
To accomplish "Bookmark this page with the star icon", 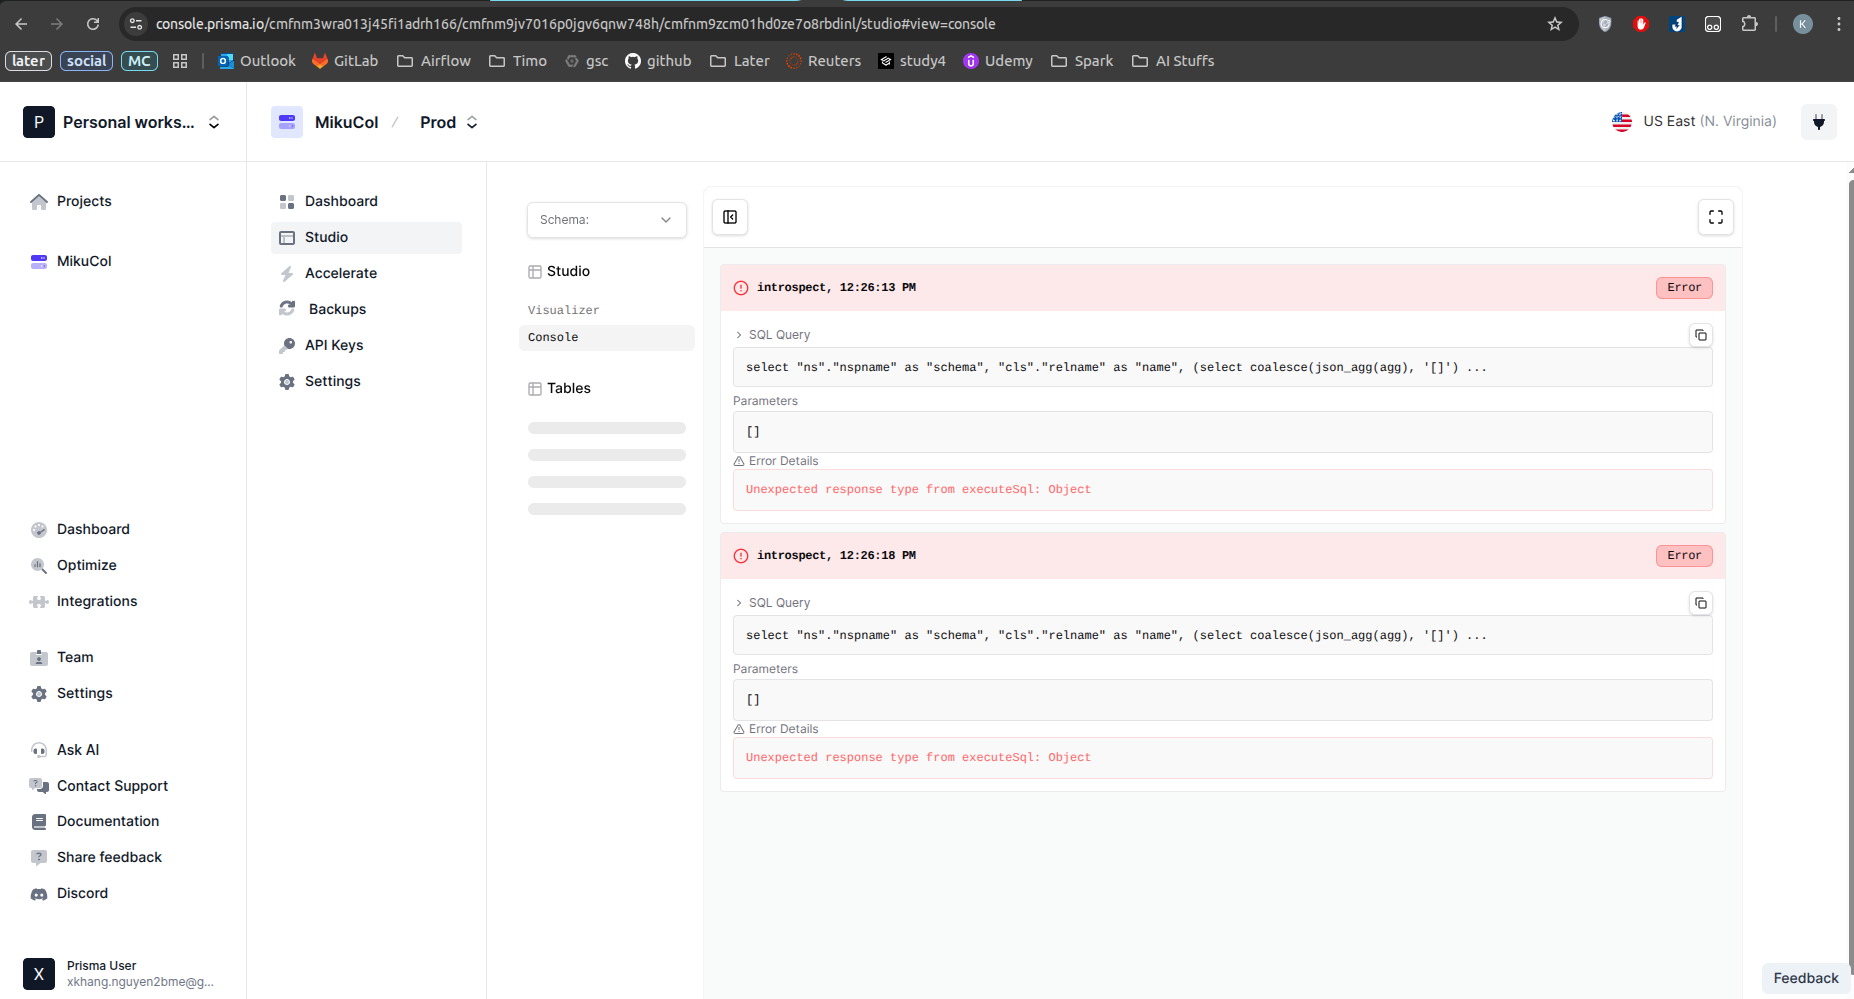I will tap(1554, 24).
